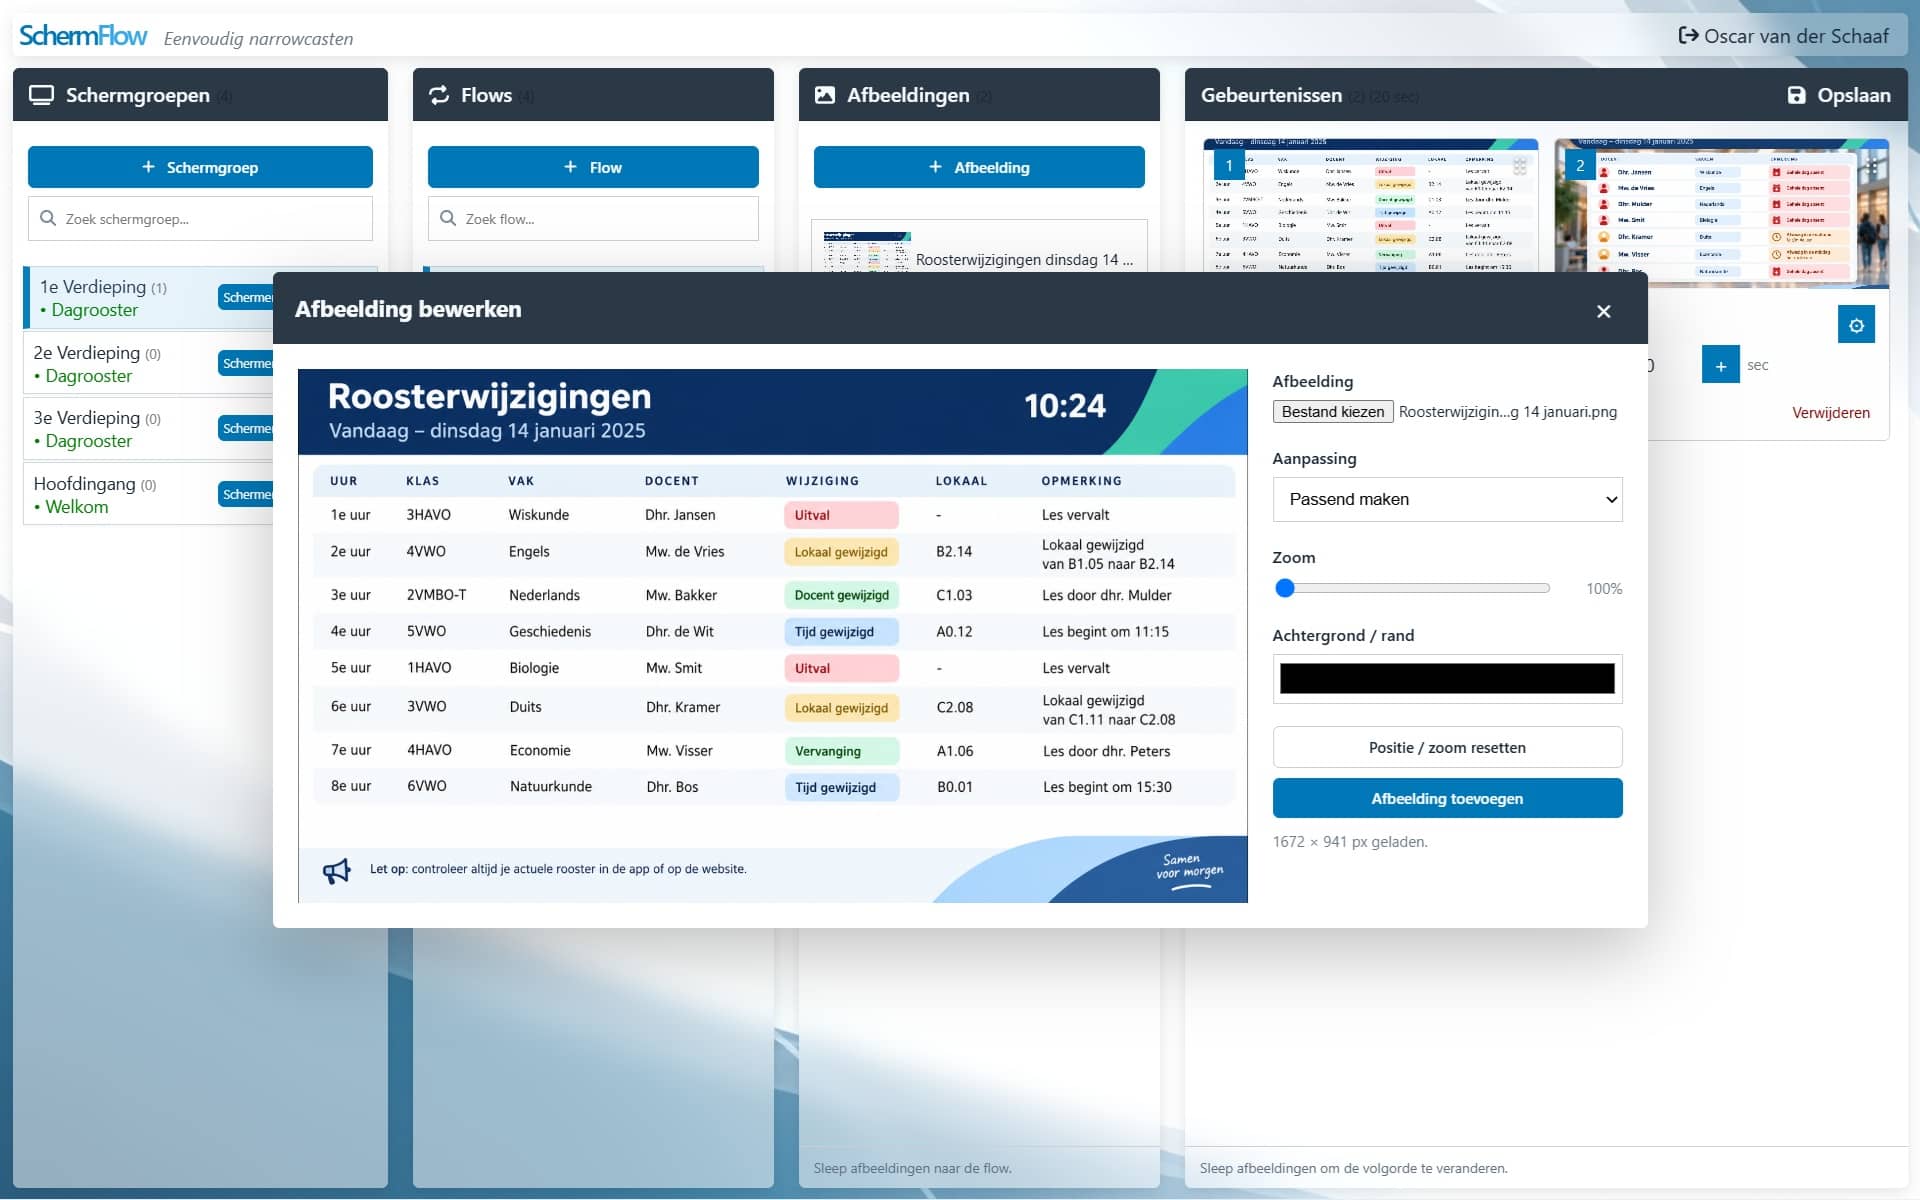Click the SchermFlow logo
The height and width of the screenshot is (1200, 1920).
[83, 36]
